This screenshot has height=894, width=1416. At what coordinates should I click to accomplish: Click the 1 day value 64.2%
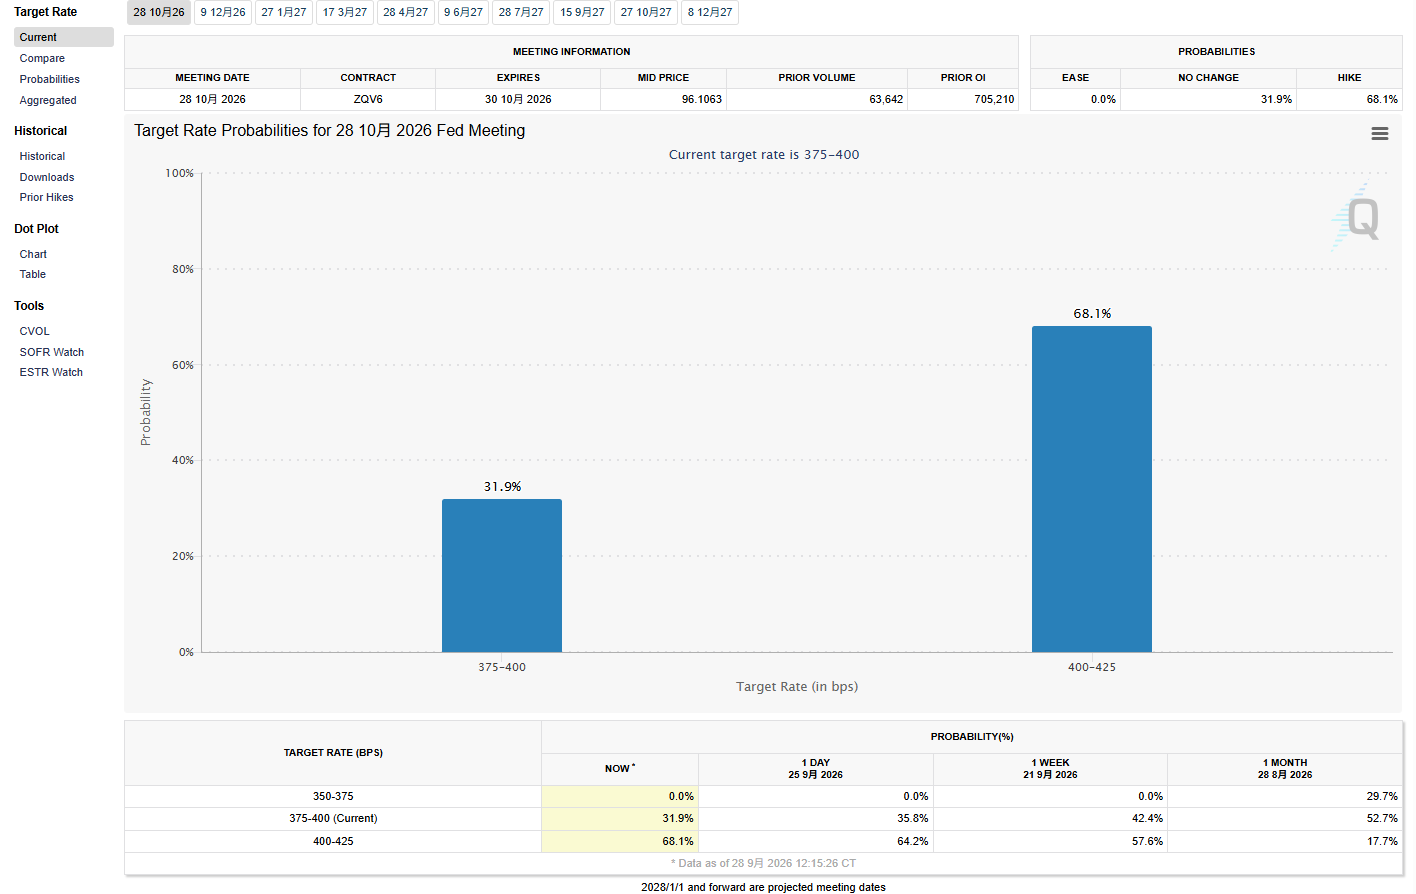[912, 841]
